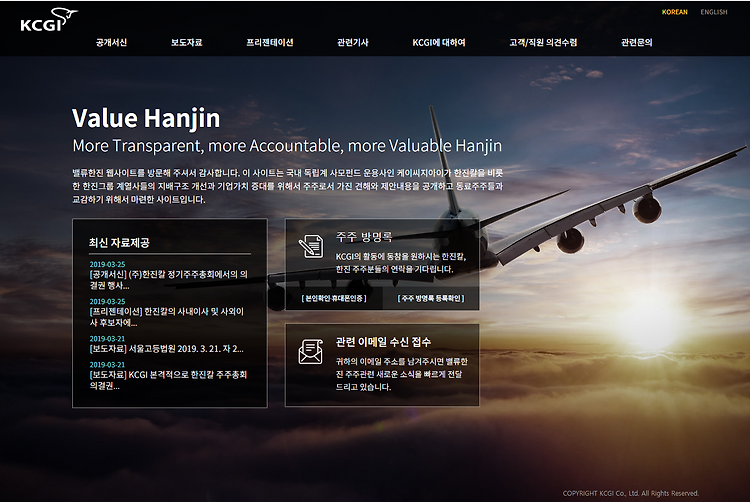The height and width of the screenshot is (502, 750).
Task: Switch language to KOREAN
Action: [674, 12]
